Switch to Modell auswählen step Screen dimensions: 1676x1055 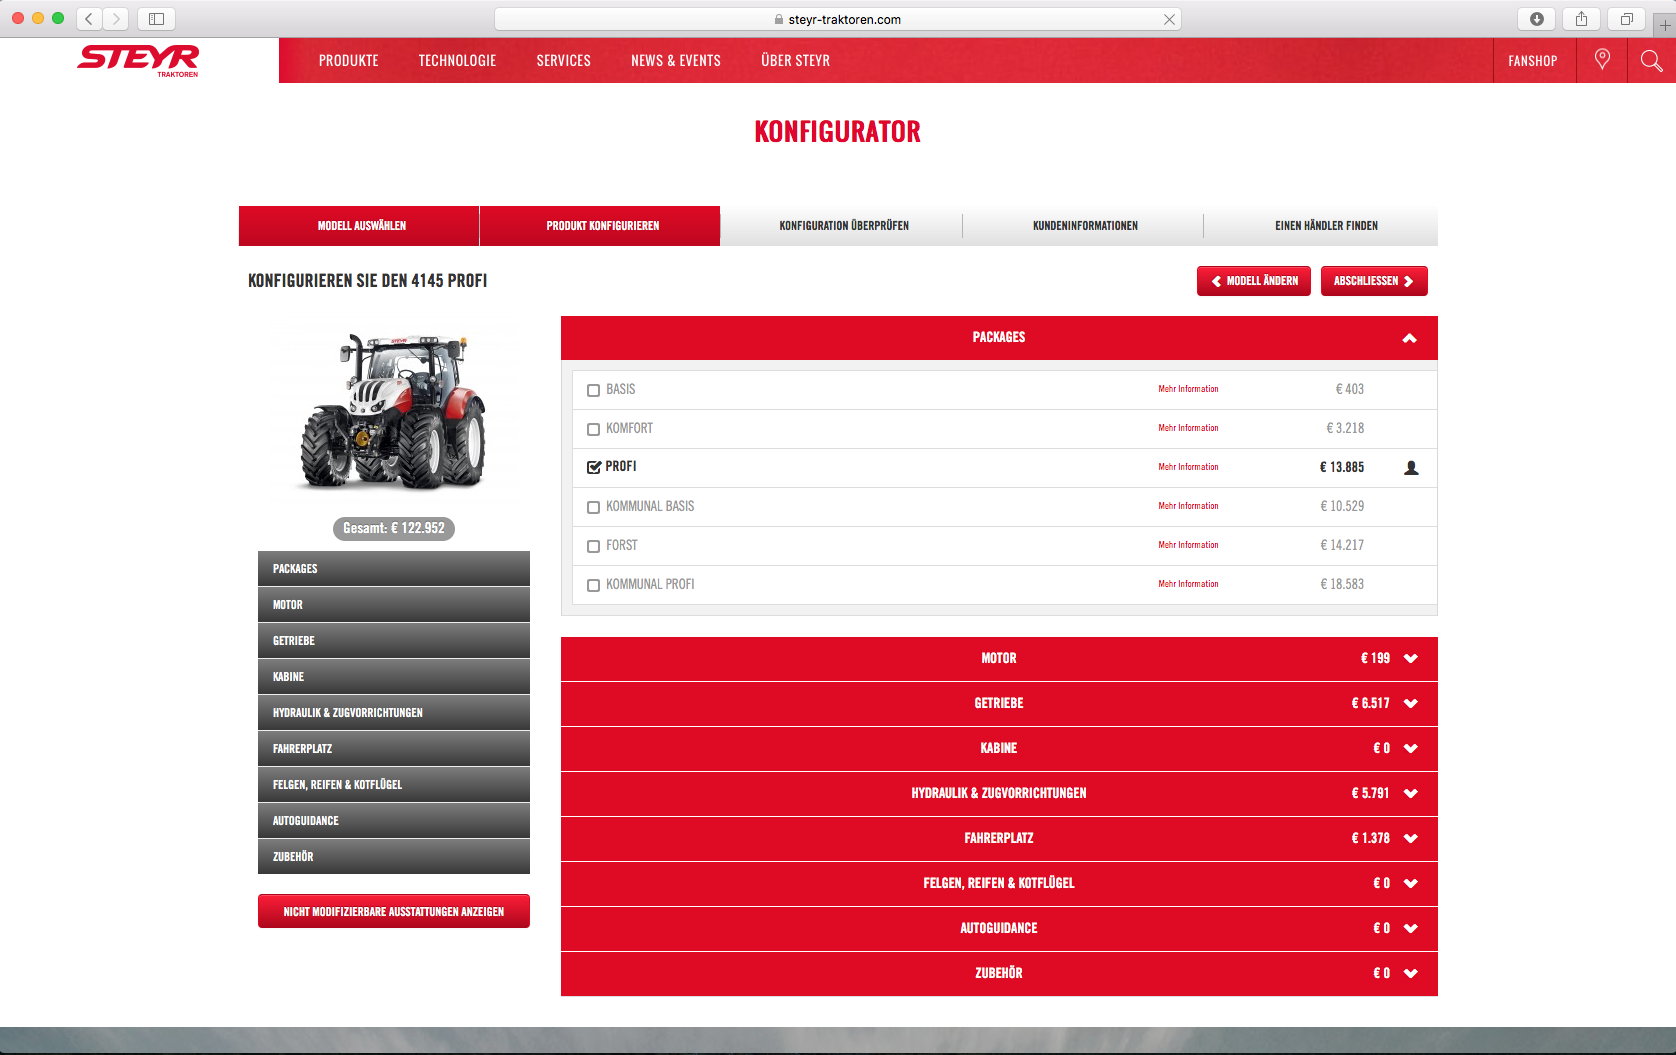tap(359, 226)
